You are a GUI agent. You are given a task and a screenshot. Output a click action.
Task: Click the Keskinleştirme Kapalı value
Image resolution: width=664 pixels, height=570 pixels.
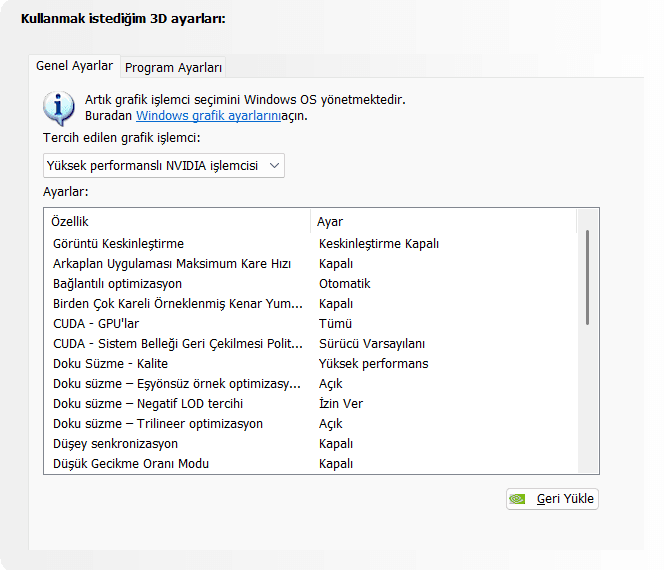coord(379,244)
